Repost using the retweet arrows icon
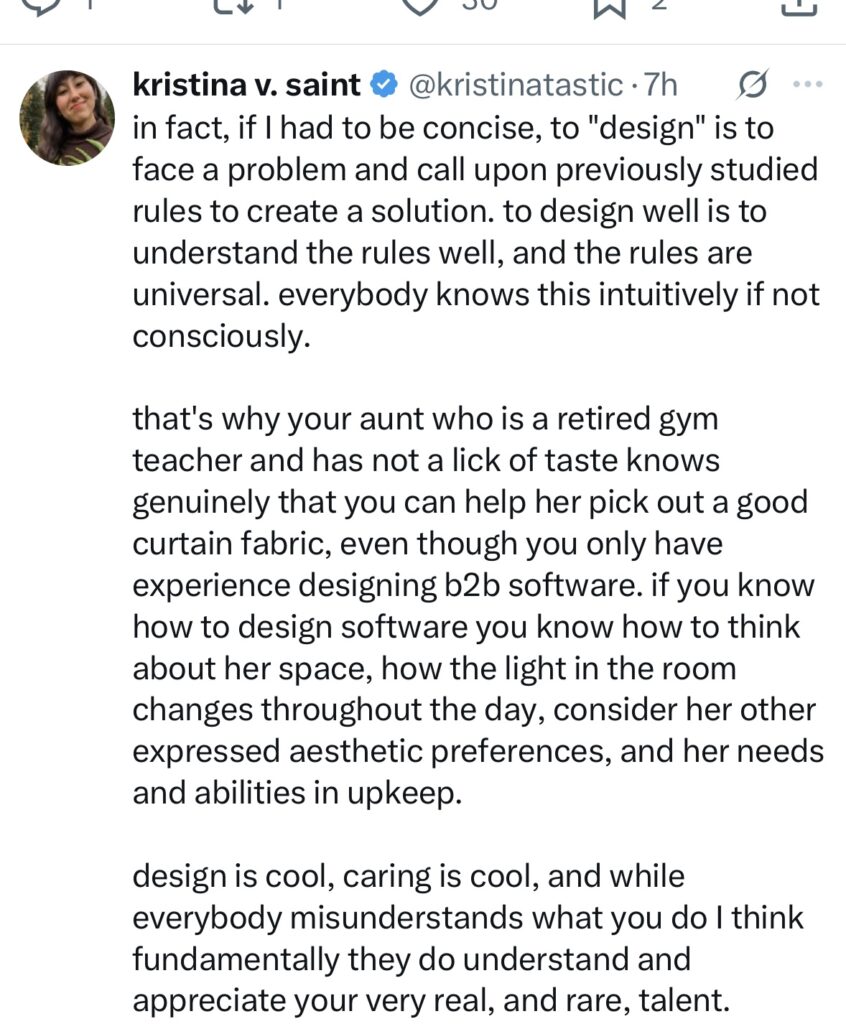 [x=231, y=5]
